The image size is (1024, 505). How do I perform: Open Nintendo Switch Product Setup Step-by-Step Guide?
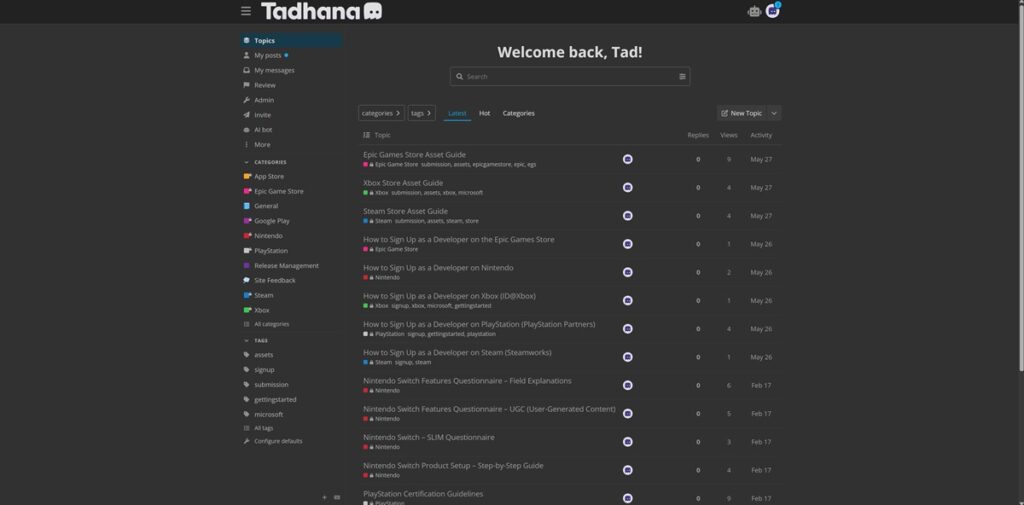point(453,466)
